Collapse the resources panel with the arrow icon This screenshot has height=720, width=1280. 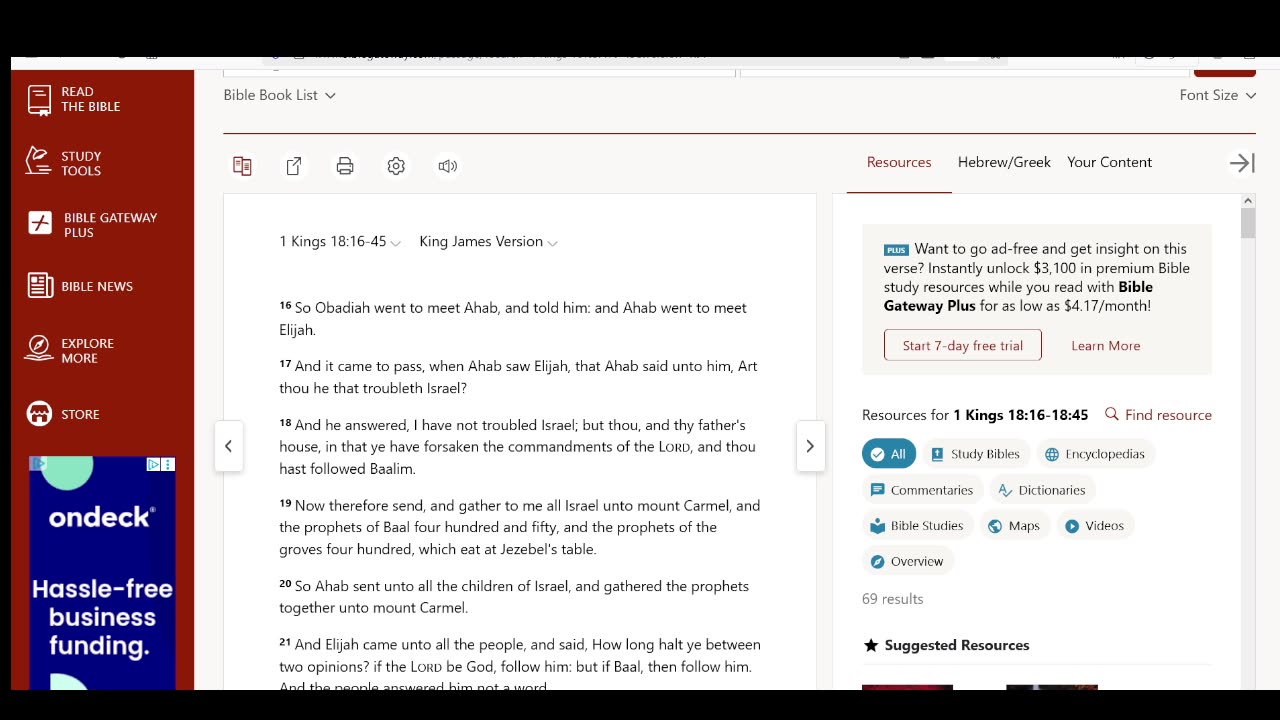(x=1242, y=163)
